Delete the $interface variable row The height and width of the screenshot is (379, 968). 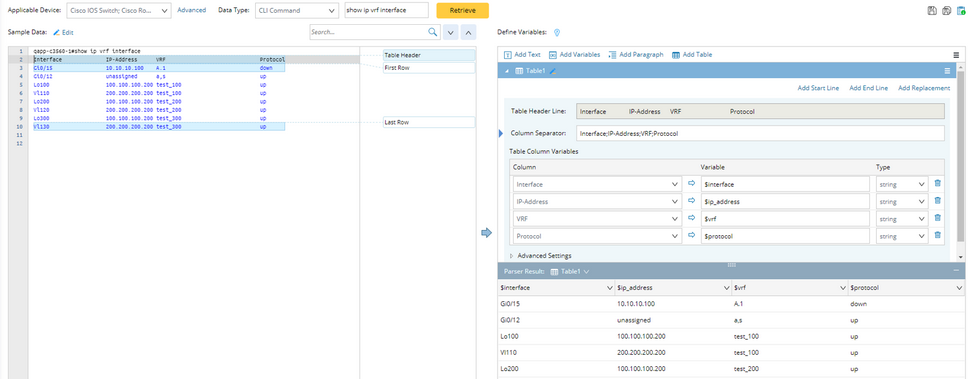[938, 183]
